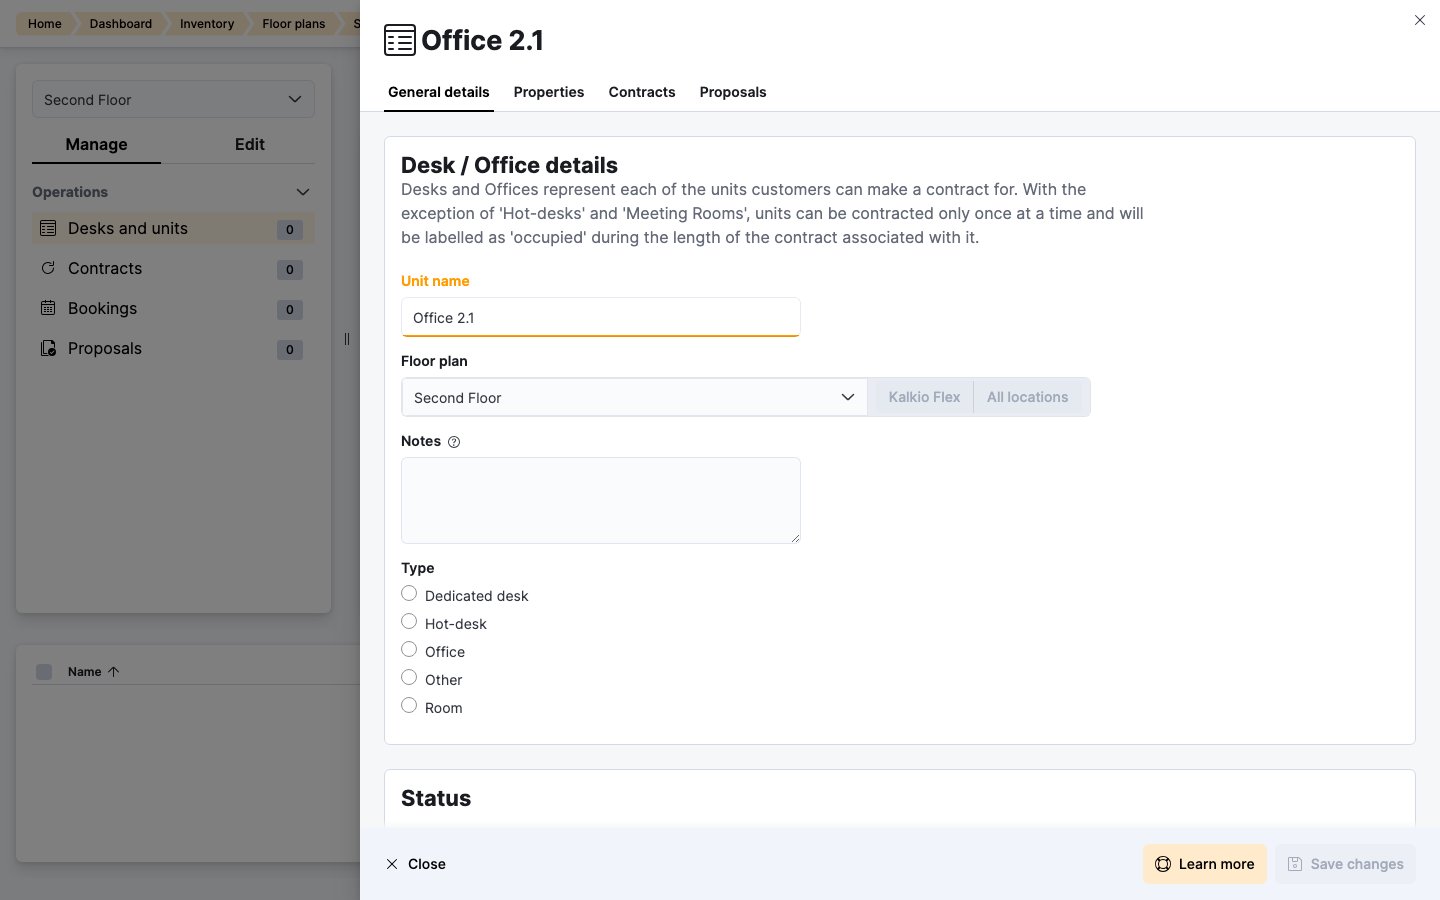Go to Dashboard in the breadcrumb

tap(121, 23)
